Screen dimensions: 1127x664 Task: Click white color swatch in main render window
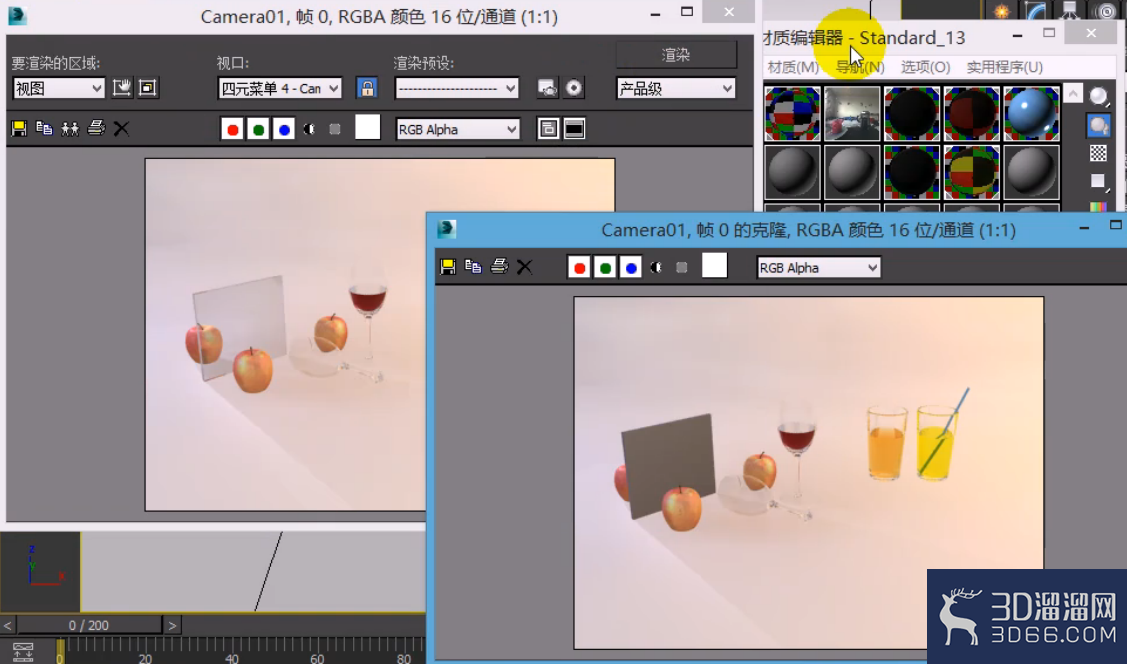[367, 127]
